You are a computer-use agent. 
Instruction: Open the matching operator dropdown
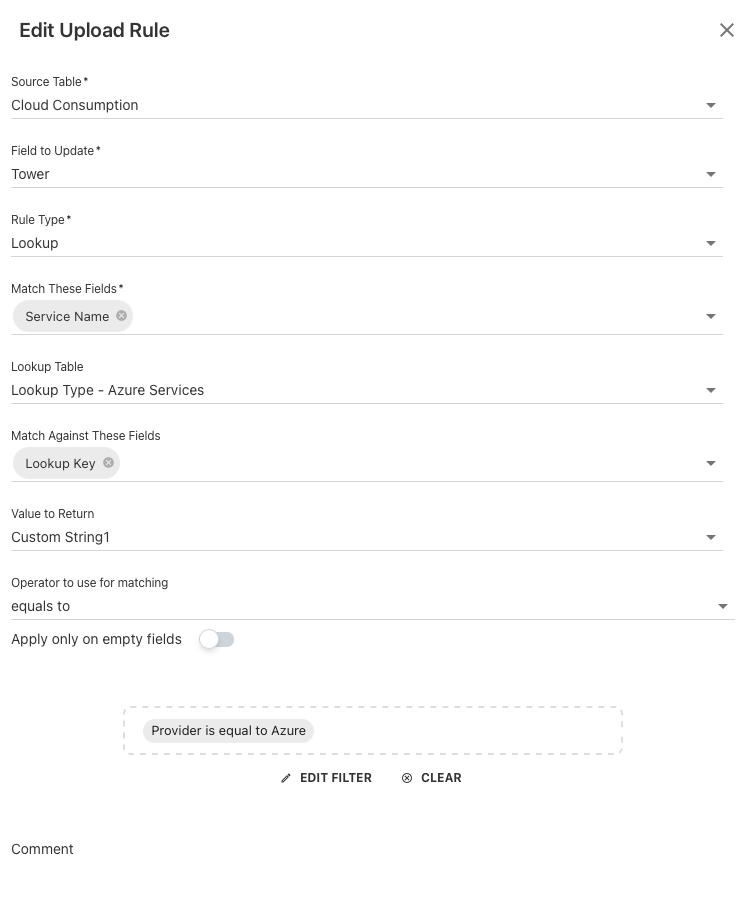pyautogui.click(x=723, y=607)
